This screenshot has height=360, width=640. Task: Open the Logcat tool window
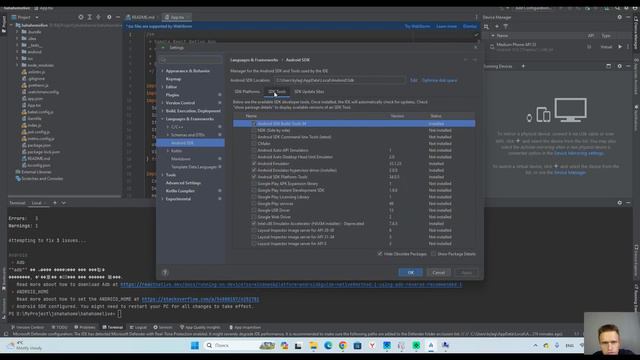click(138, 327)
